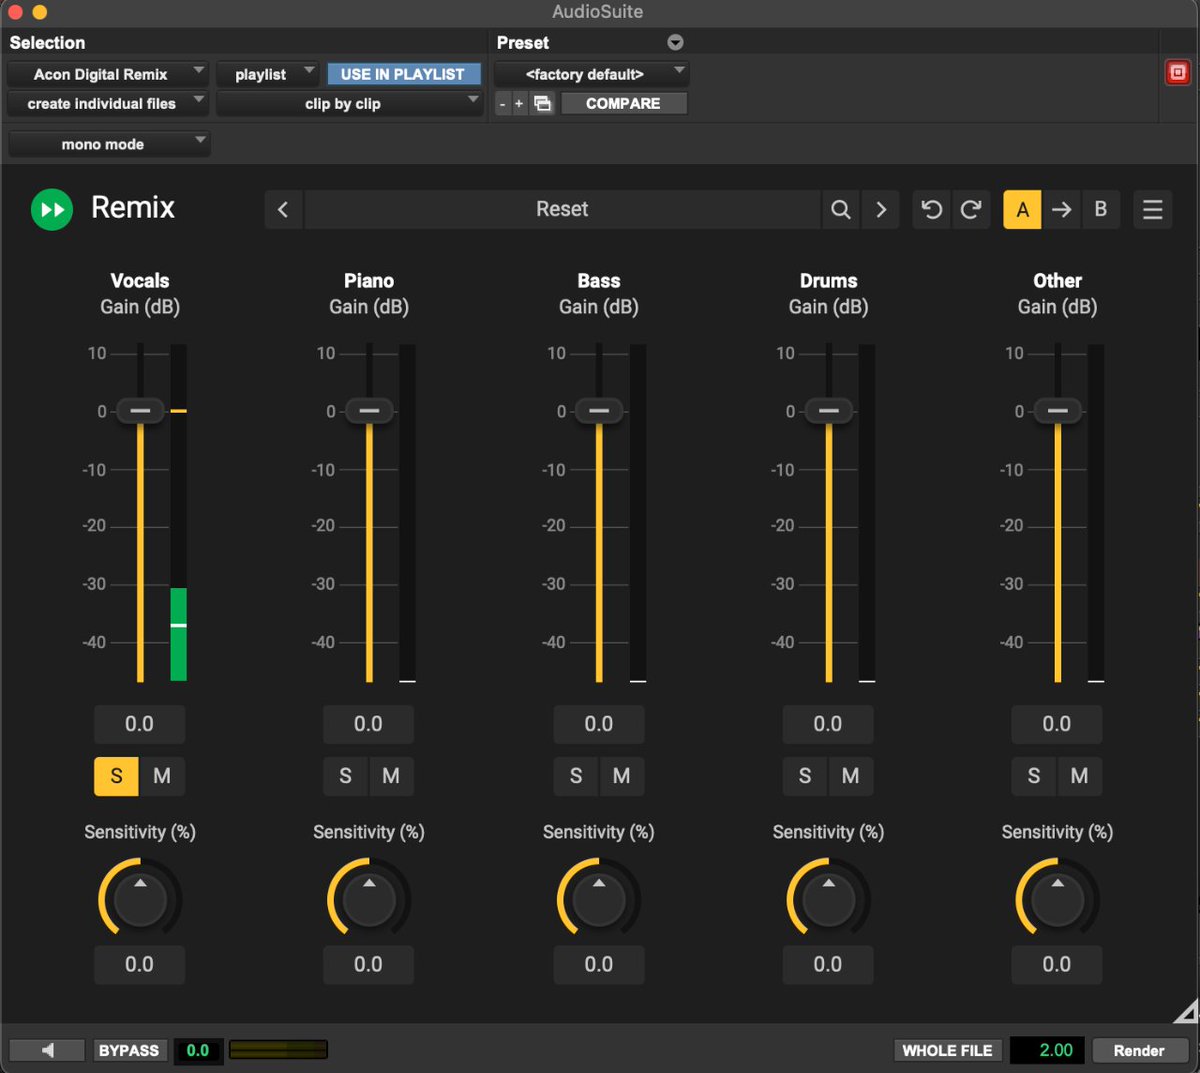Open the mono mode dropdown

109,144
